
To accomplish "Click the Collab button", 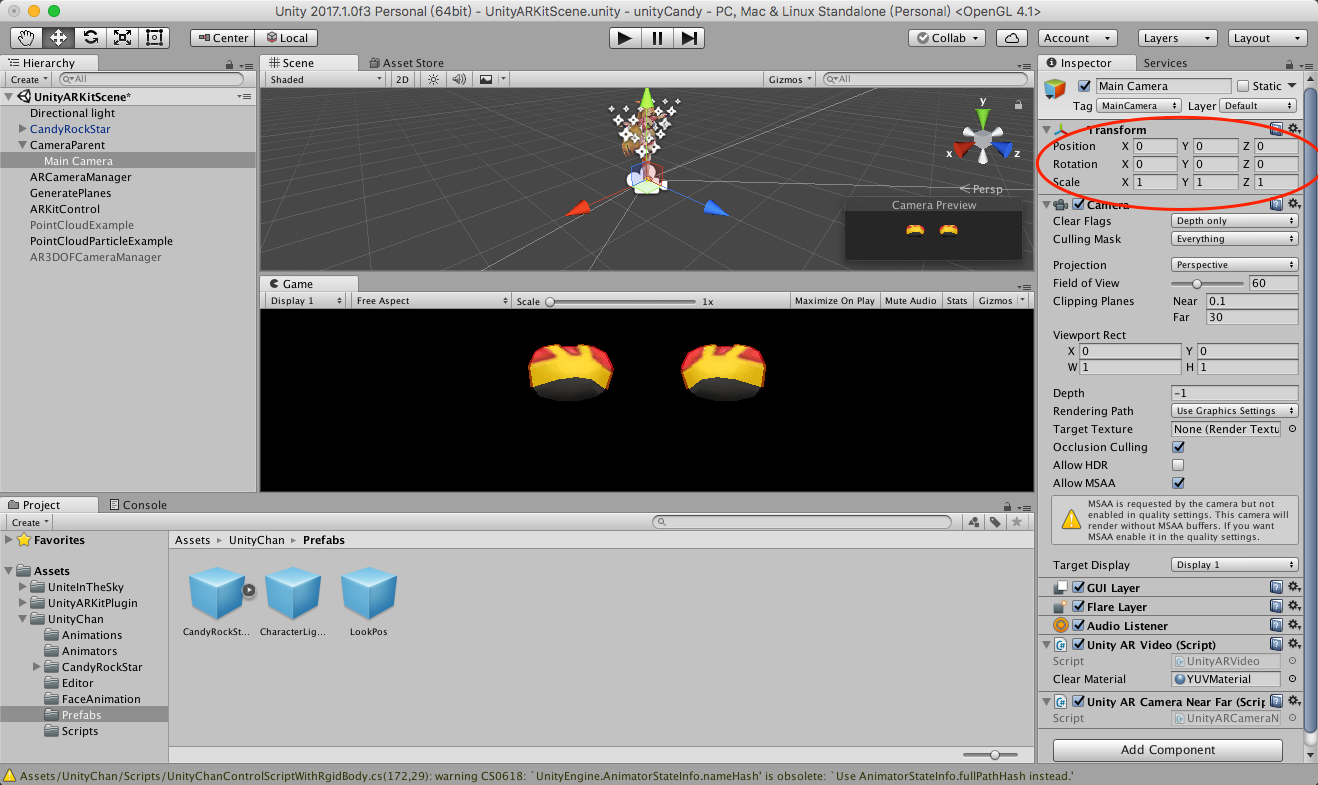I will 947,38.
